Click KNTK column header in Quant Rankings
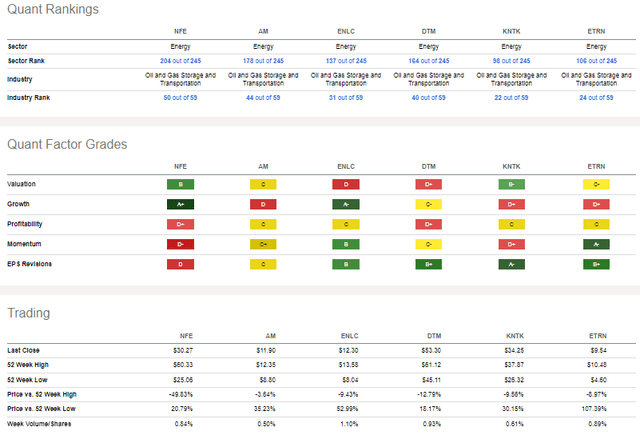640x439 pixels. pos(511,31)
